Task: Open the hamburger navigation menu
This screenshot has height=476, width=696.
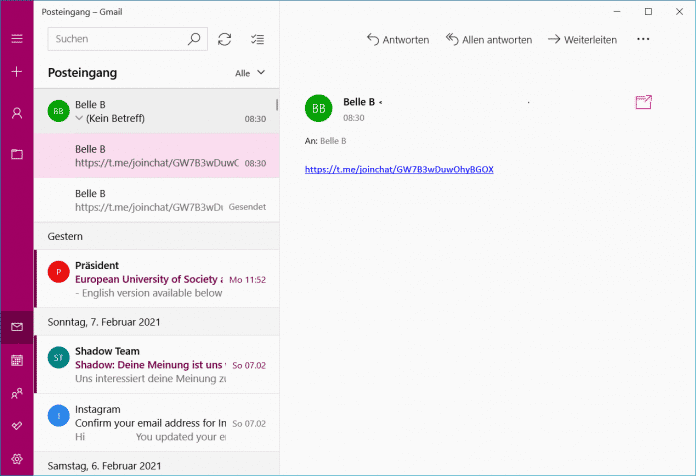Action: tap(17, 39)
